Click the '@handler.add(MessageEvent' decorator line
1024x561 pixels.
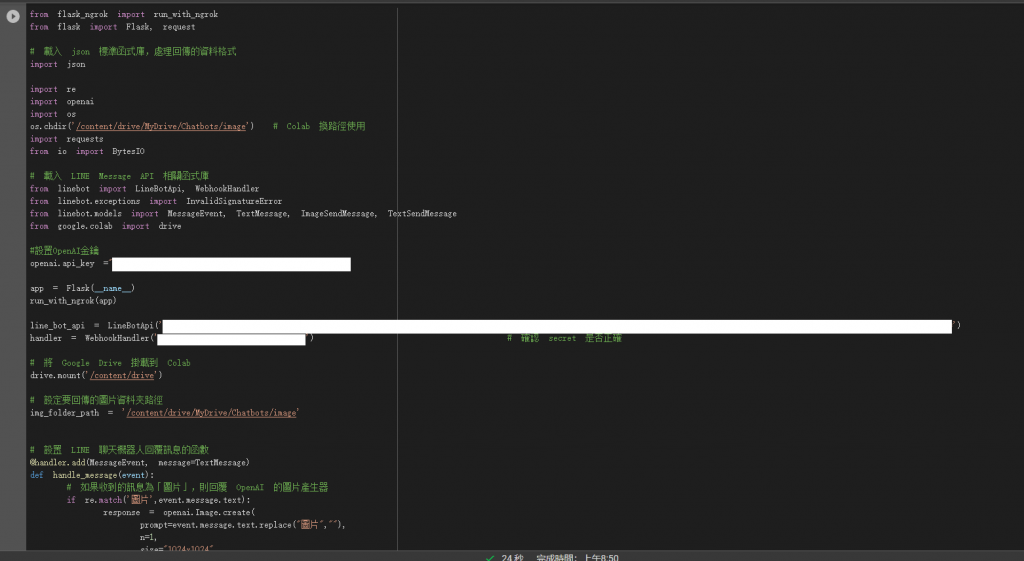point(140,462)
